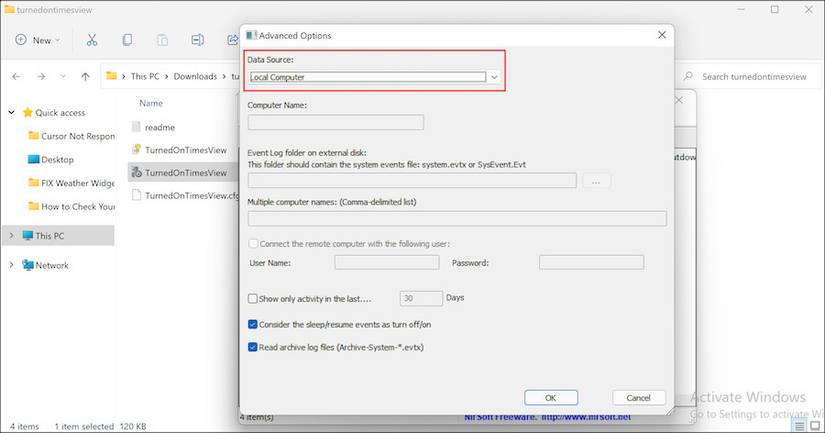This screenshot has height=433, width=825.
Task: Sort files by the Name column header
Action: coord(151,103)
